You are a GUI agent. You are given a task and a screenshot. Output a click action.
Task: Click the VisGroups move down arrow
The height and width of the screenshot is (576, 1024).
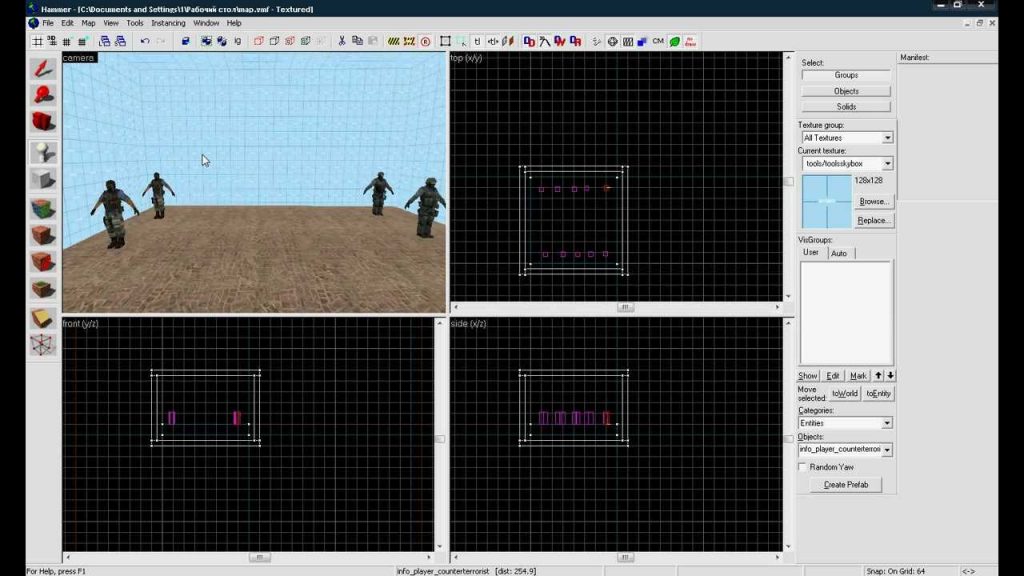coord(890,376)
